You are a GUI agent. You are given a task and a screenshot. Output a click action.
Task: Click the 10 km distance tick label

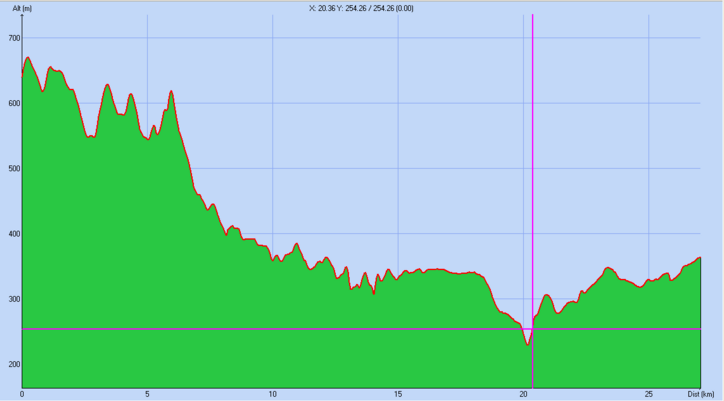272,394
